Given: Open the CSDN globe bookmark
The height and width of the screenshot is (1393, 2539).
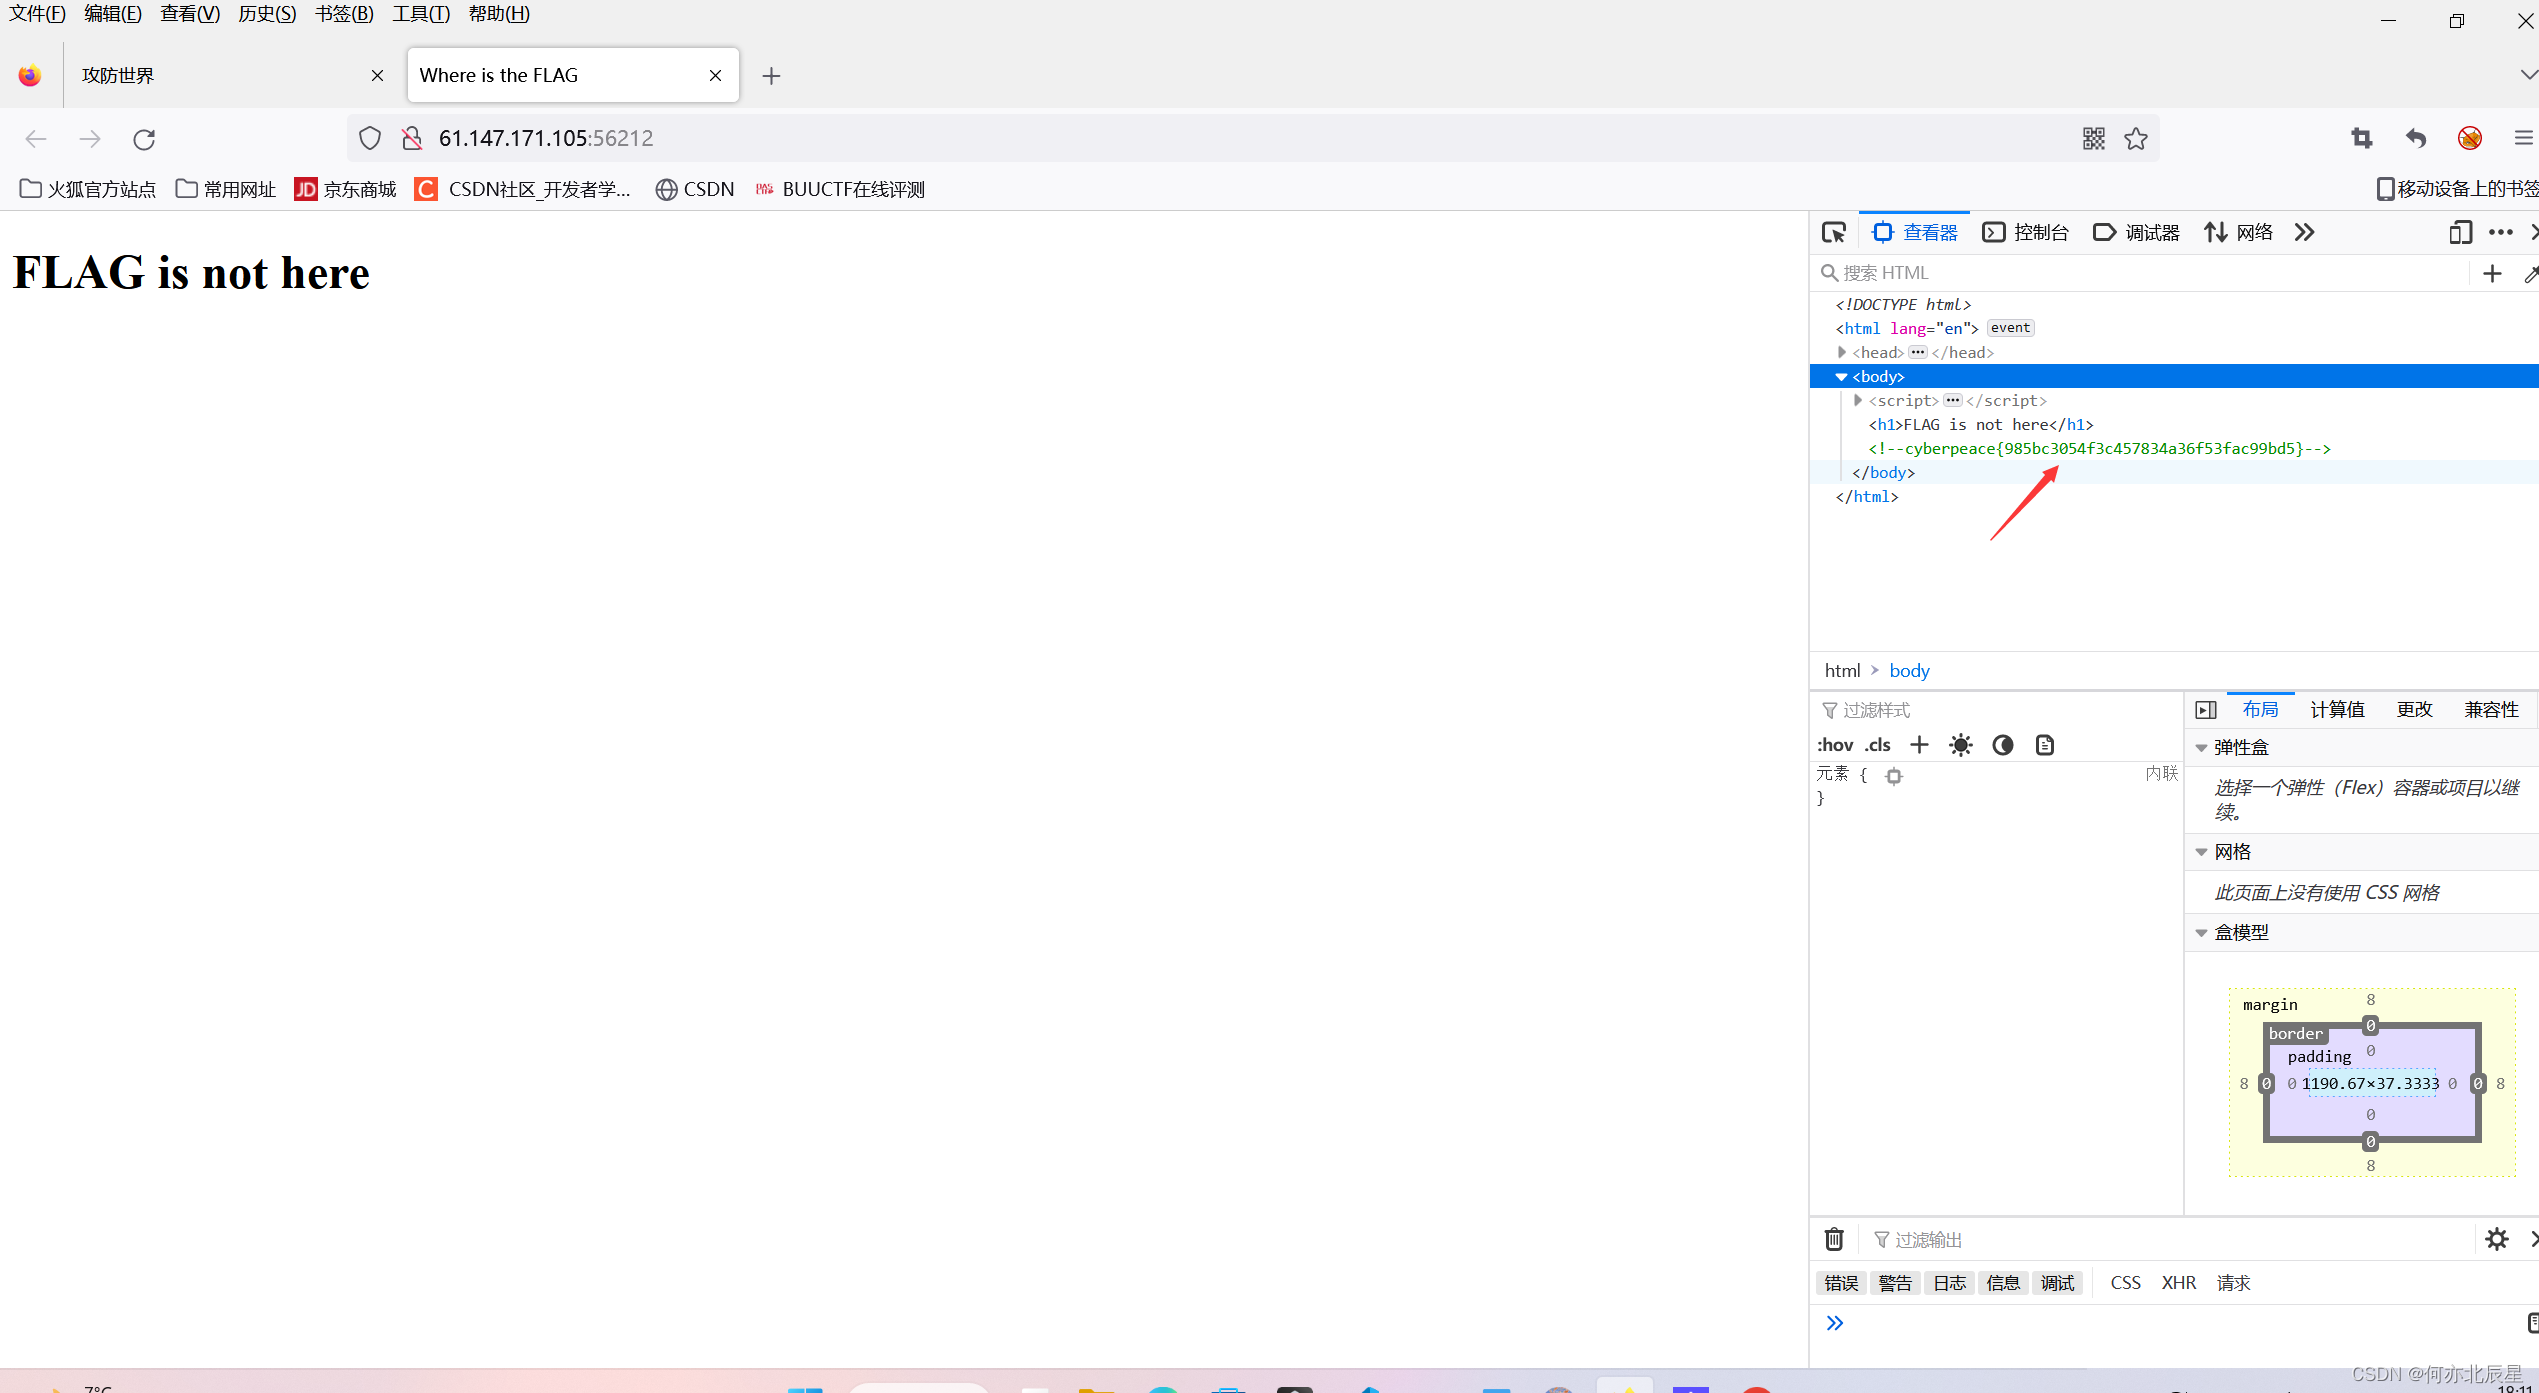Looking at the screenshot, I should coord(695,189).
